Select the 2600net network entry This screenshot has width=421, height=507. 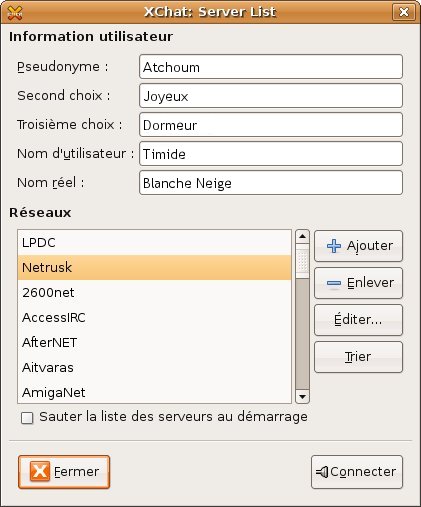pyautogui.click(x=154, y=293)
